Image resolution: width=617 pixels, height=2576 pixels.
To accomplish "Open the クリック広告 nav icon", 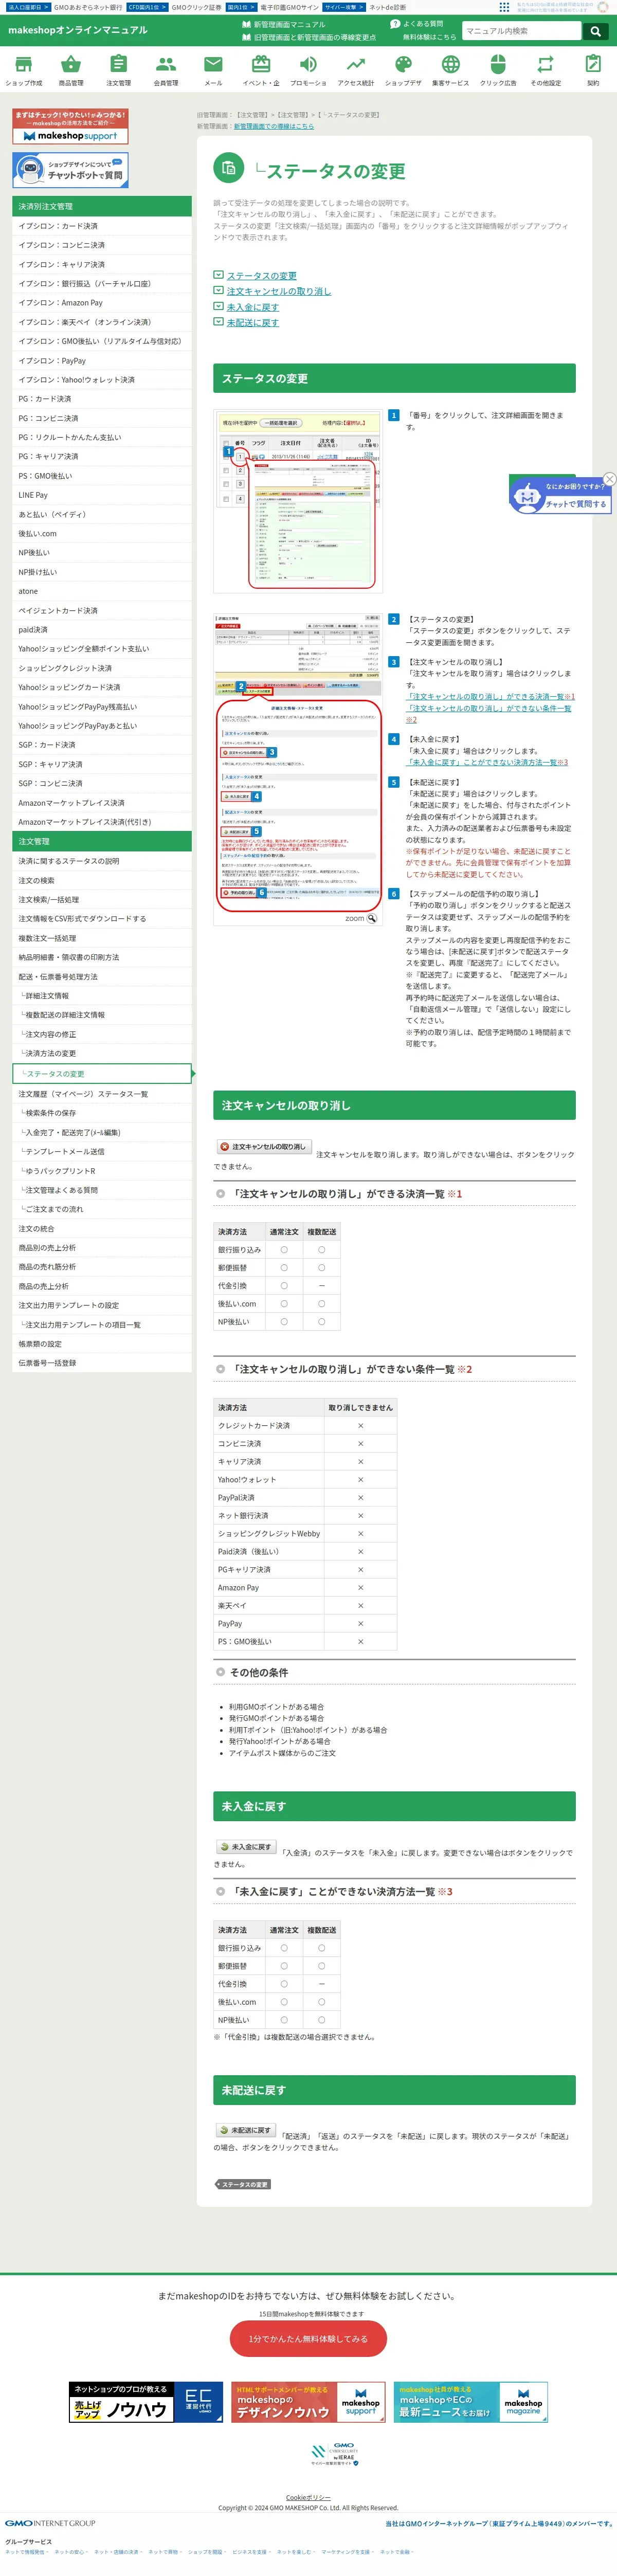I will tap(498, 70).
